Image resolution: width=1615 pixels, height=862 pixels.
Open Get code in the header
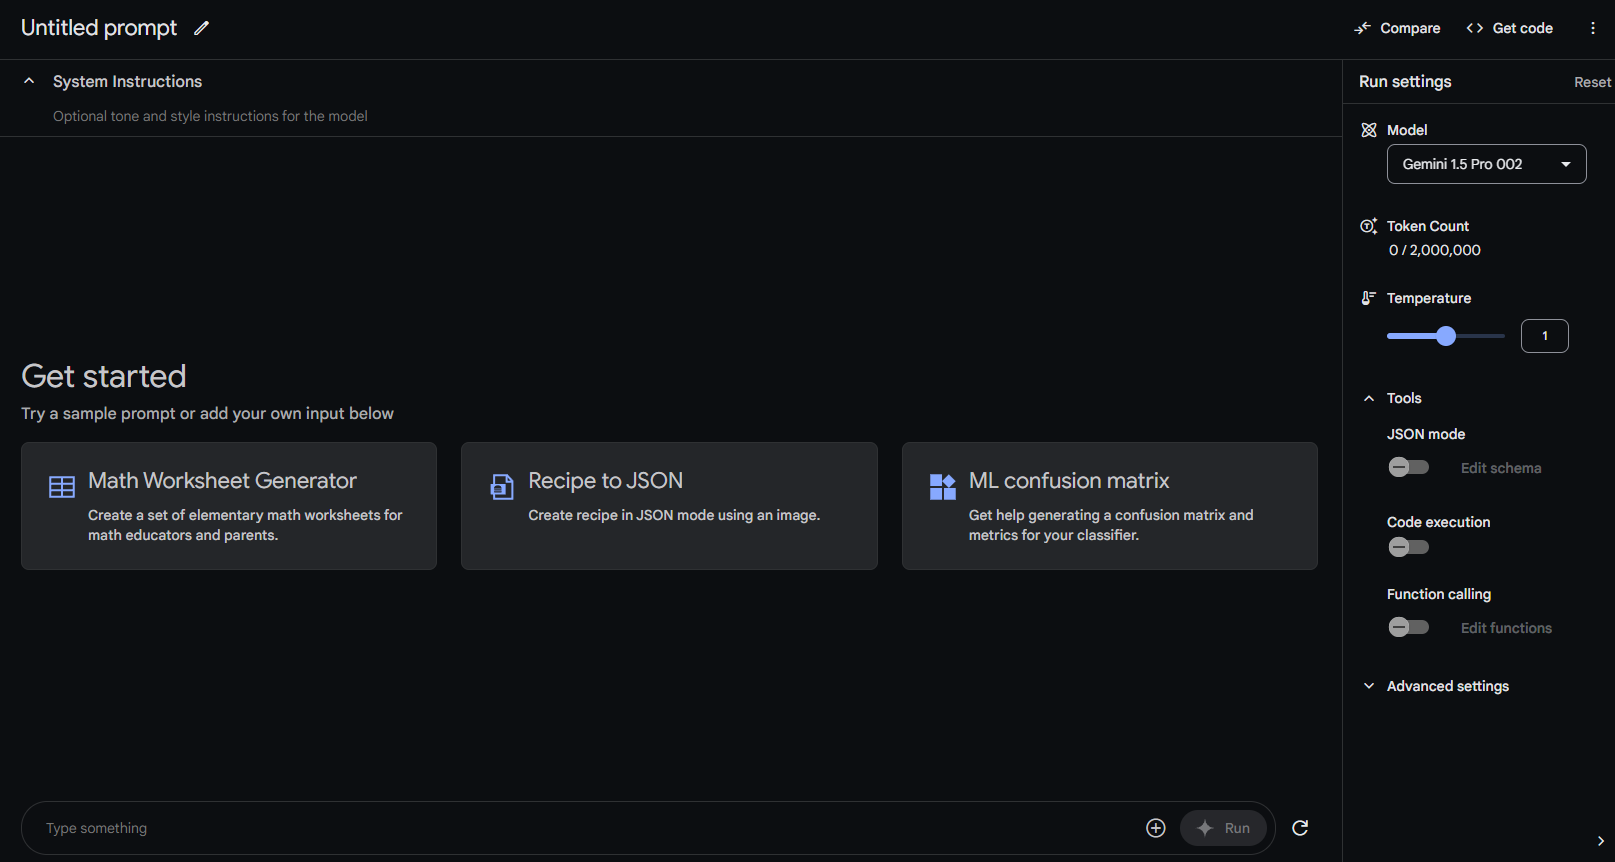[x=1510, y=28]
